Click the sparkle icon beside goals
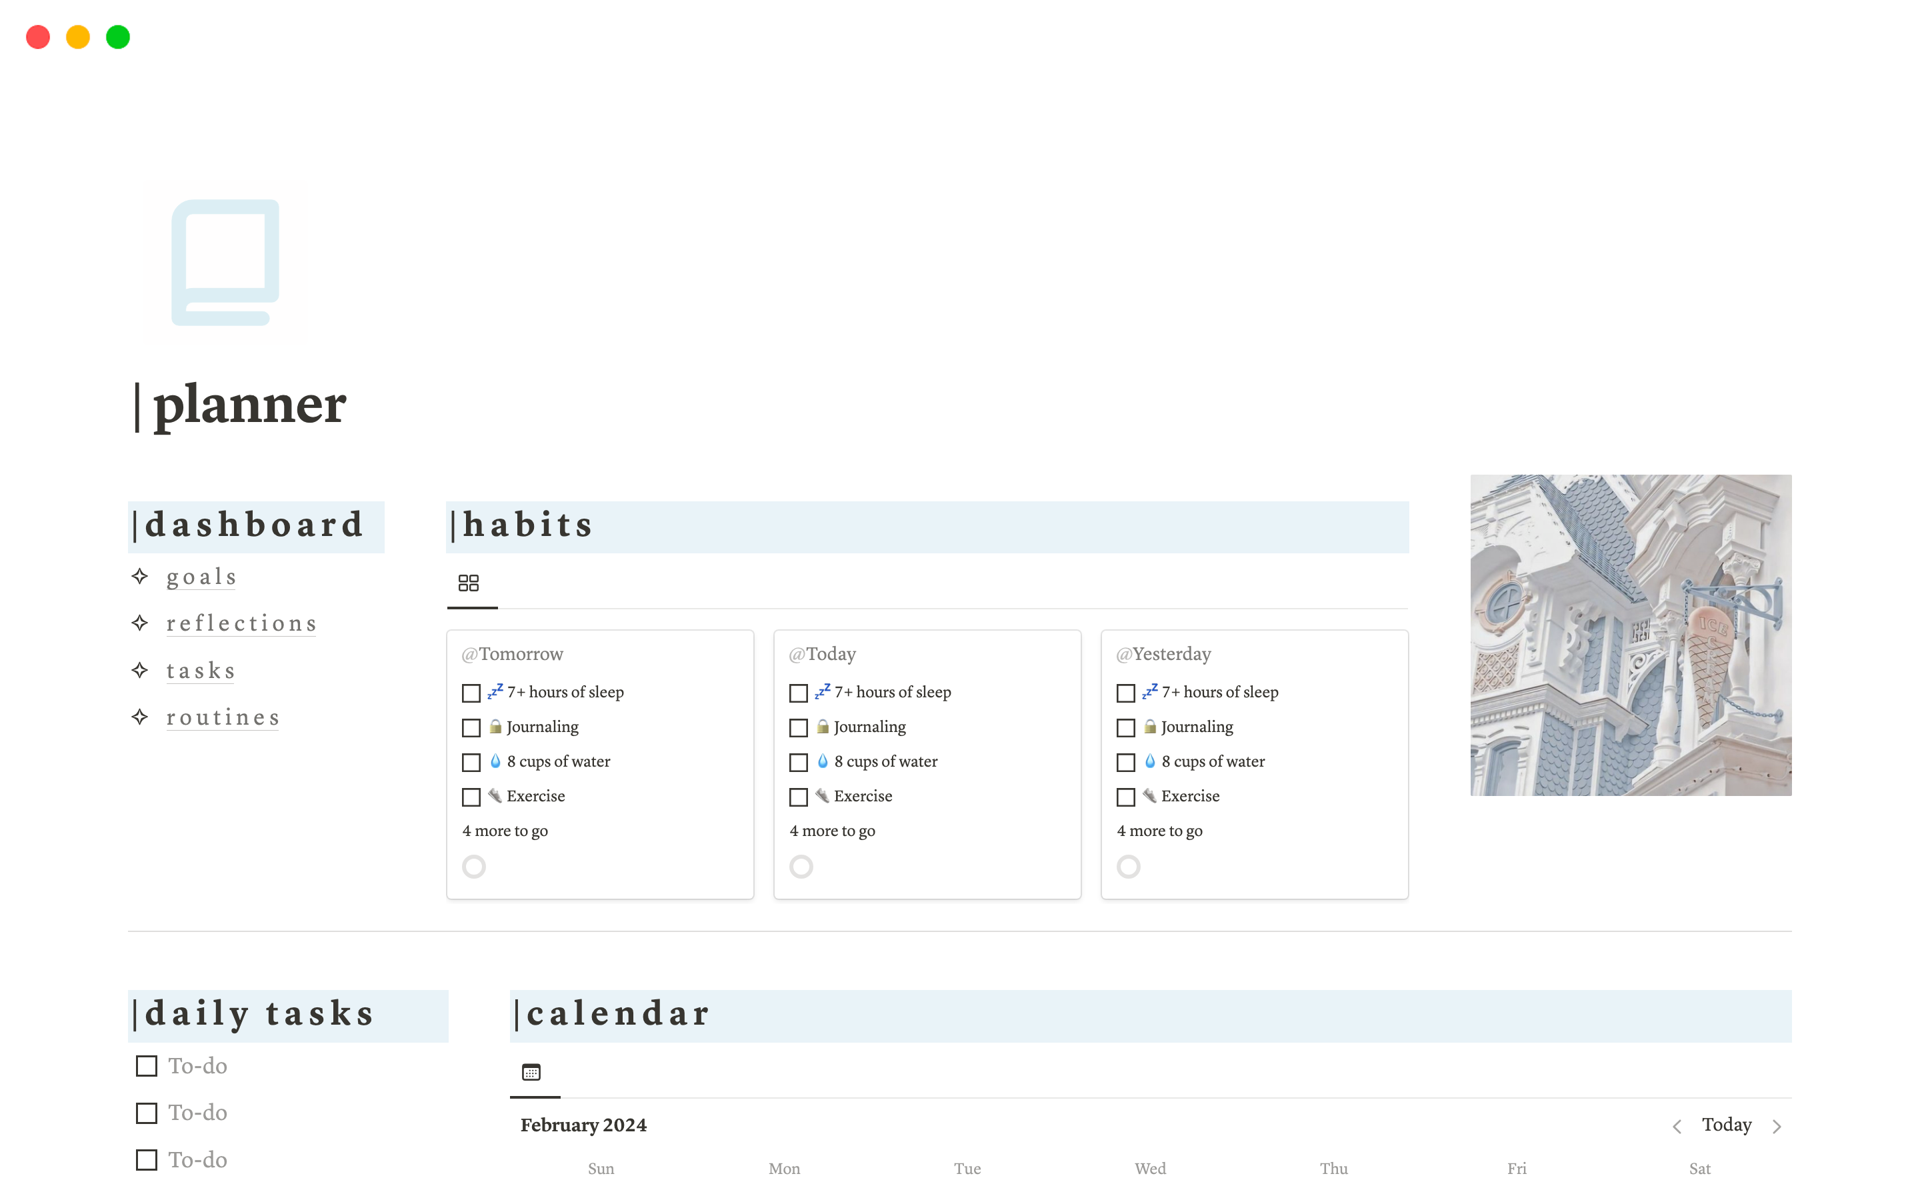This screenshot has height=1200, width=1920. [x=140, y=577]
